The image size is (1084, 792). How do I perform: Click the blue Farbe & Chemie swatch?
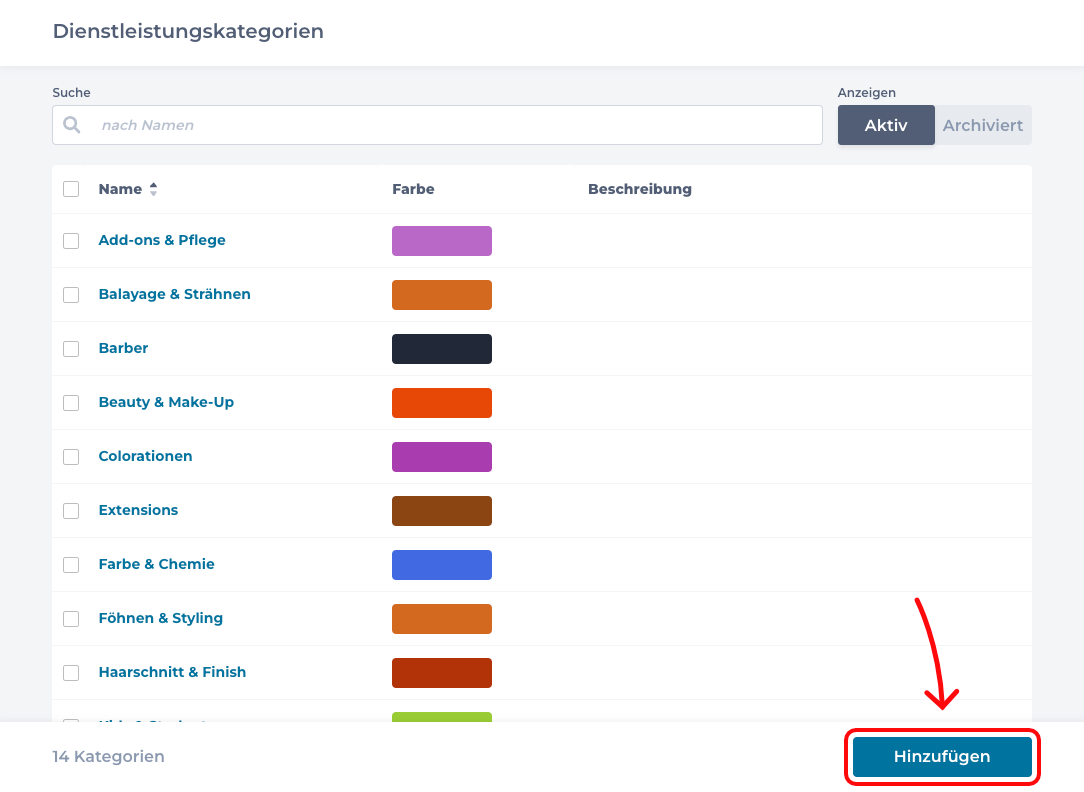pyautogui.click(x=441, y=565)
